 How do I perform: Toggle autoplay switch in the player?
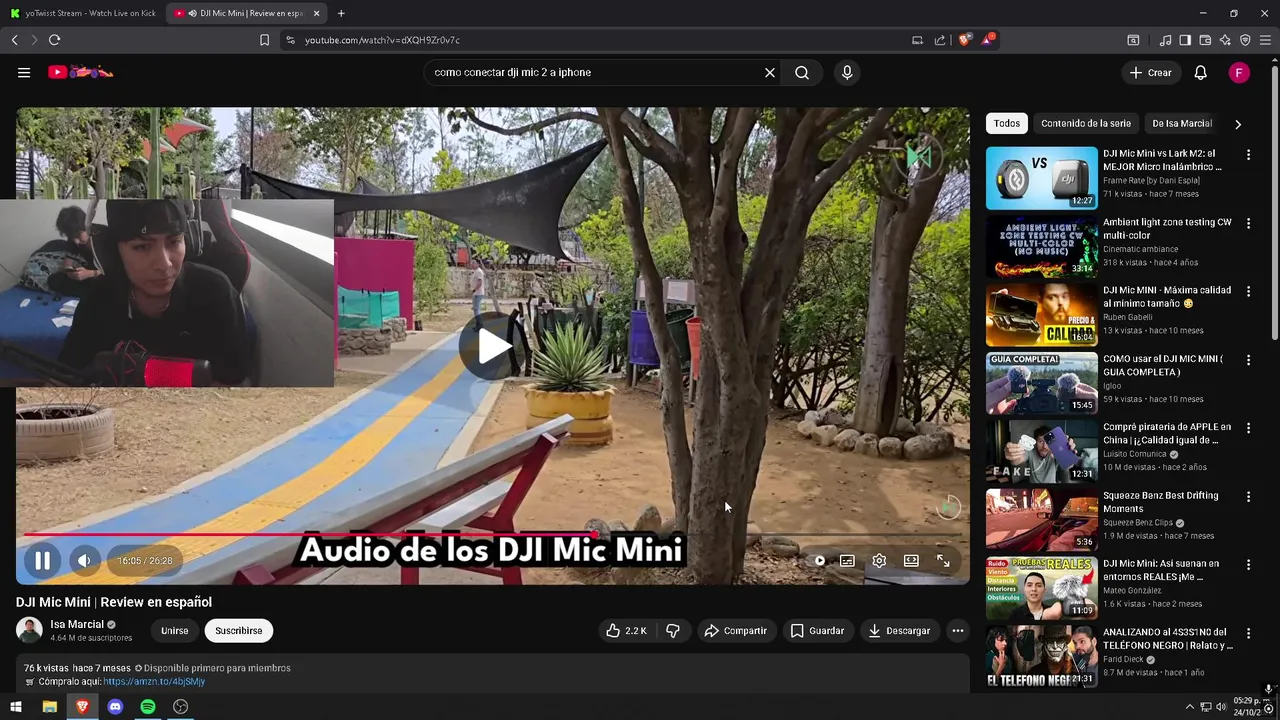pos(818,561)
